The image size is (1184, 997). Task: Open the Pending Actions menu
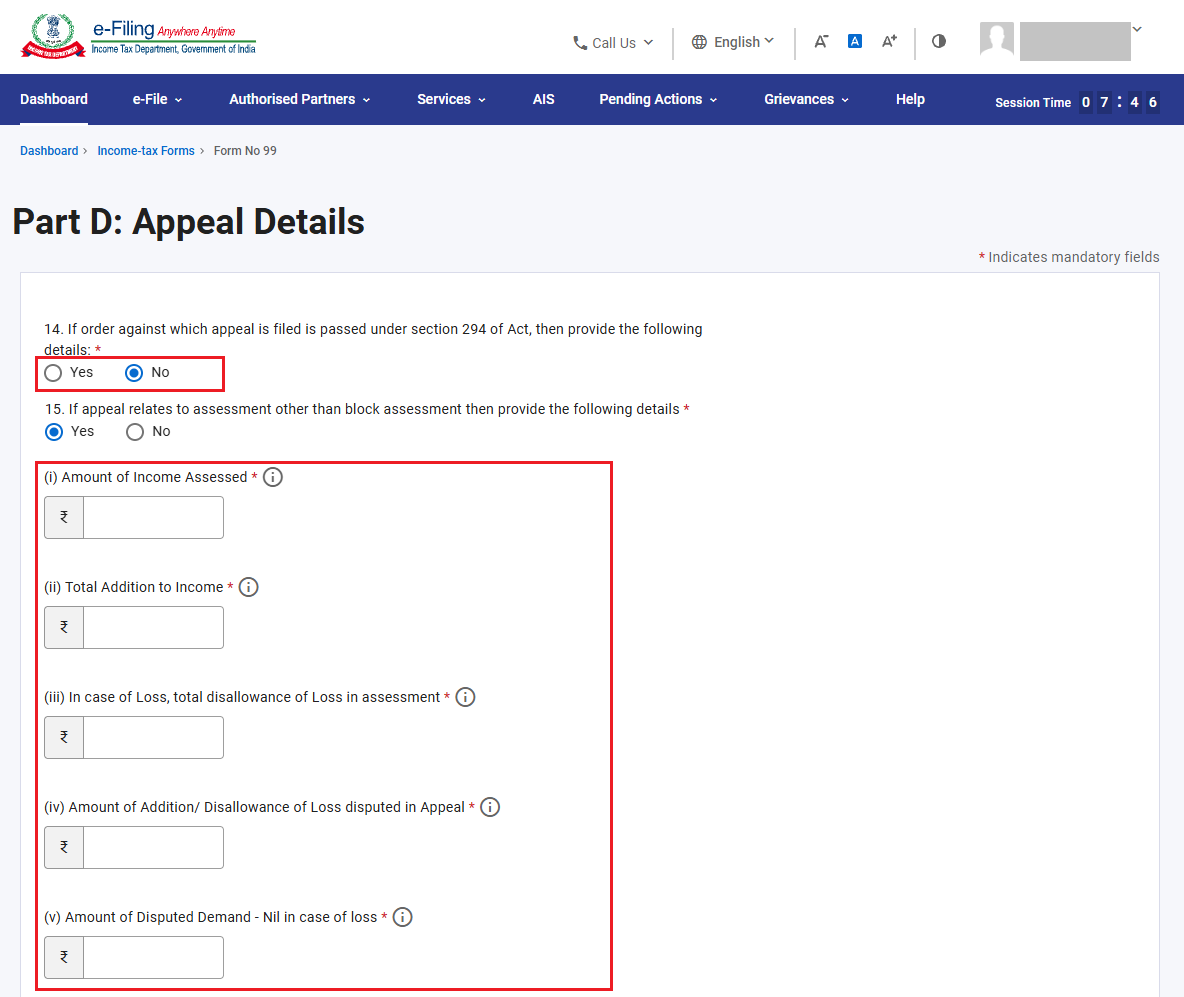pyautogui.click(x=658, y=100)
